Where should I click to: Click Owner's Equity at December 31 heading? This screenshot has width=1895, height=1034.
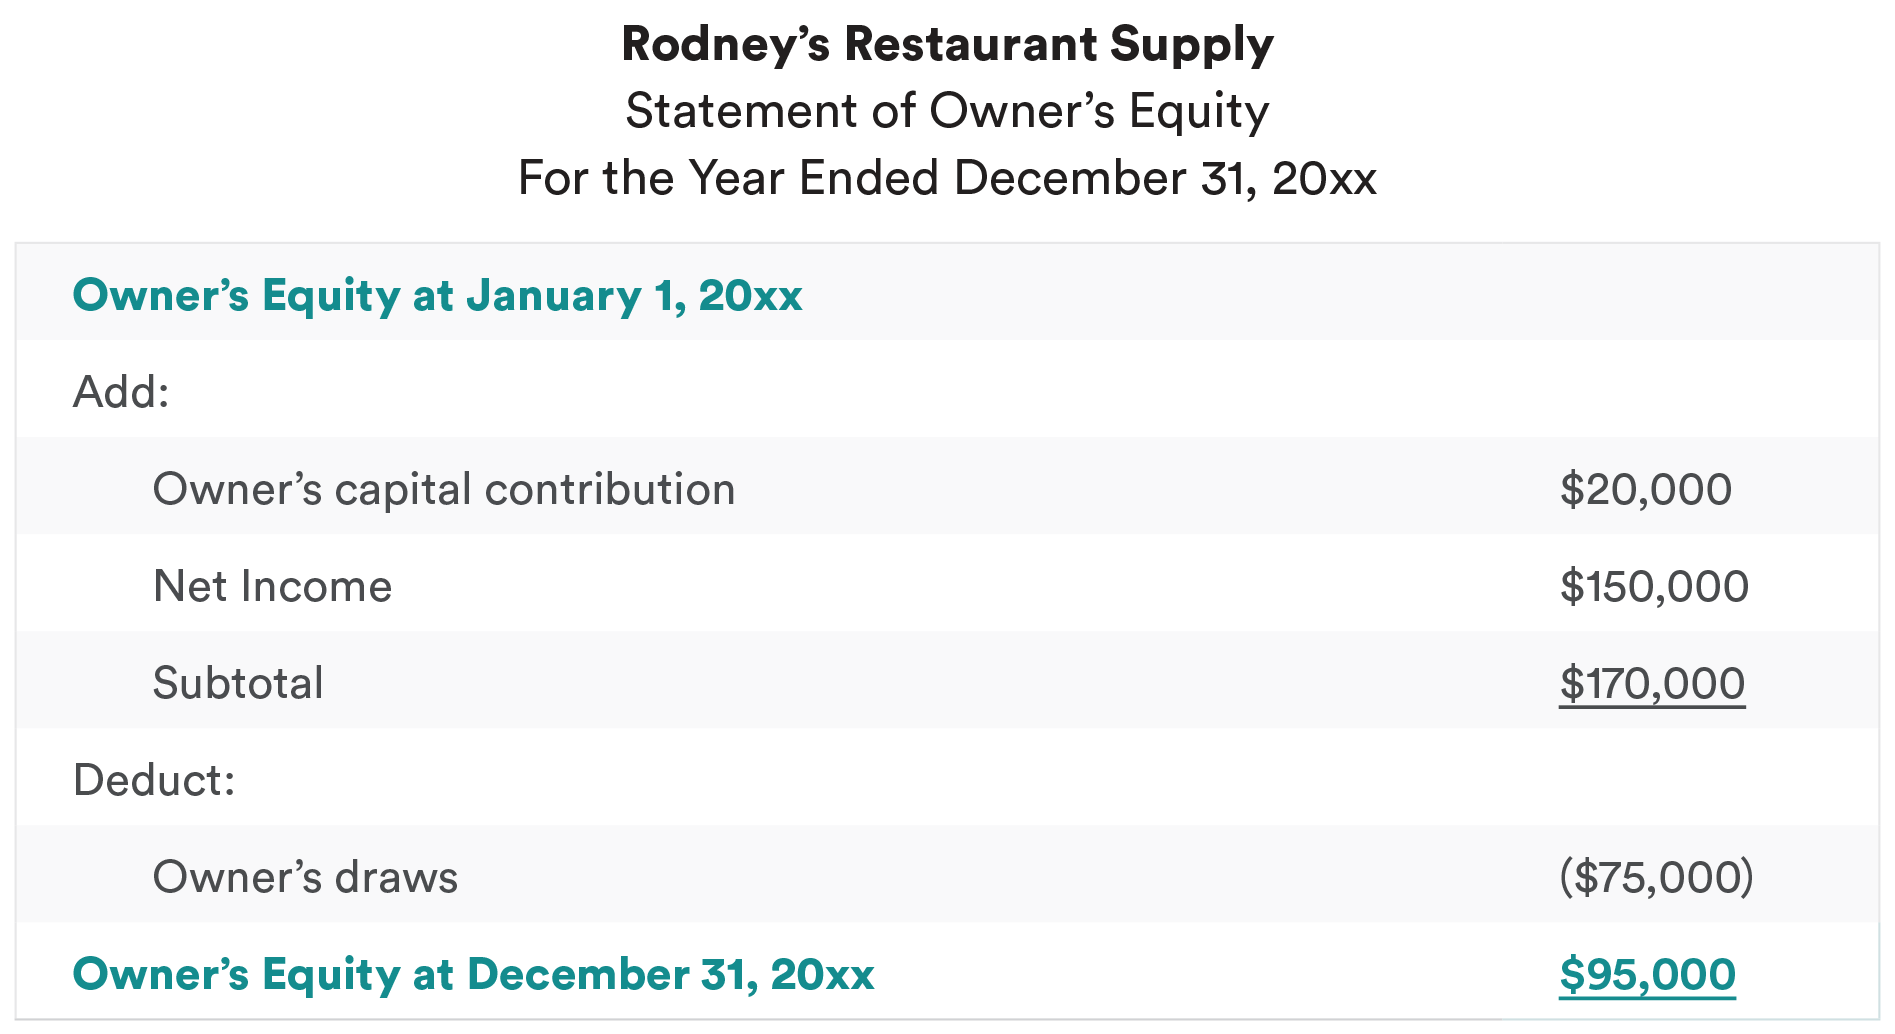click(x=473, y=974)
